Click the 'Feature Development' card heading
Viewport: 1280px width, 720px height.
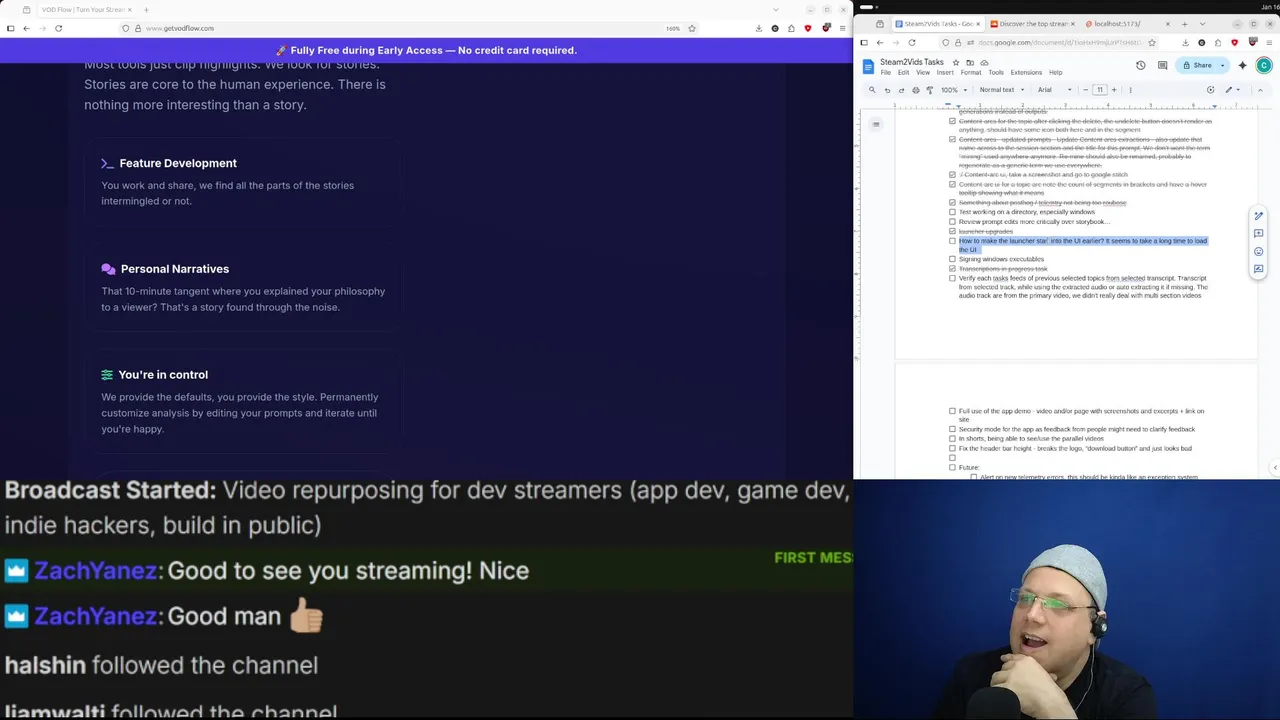pos(178,163)
